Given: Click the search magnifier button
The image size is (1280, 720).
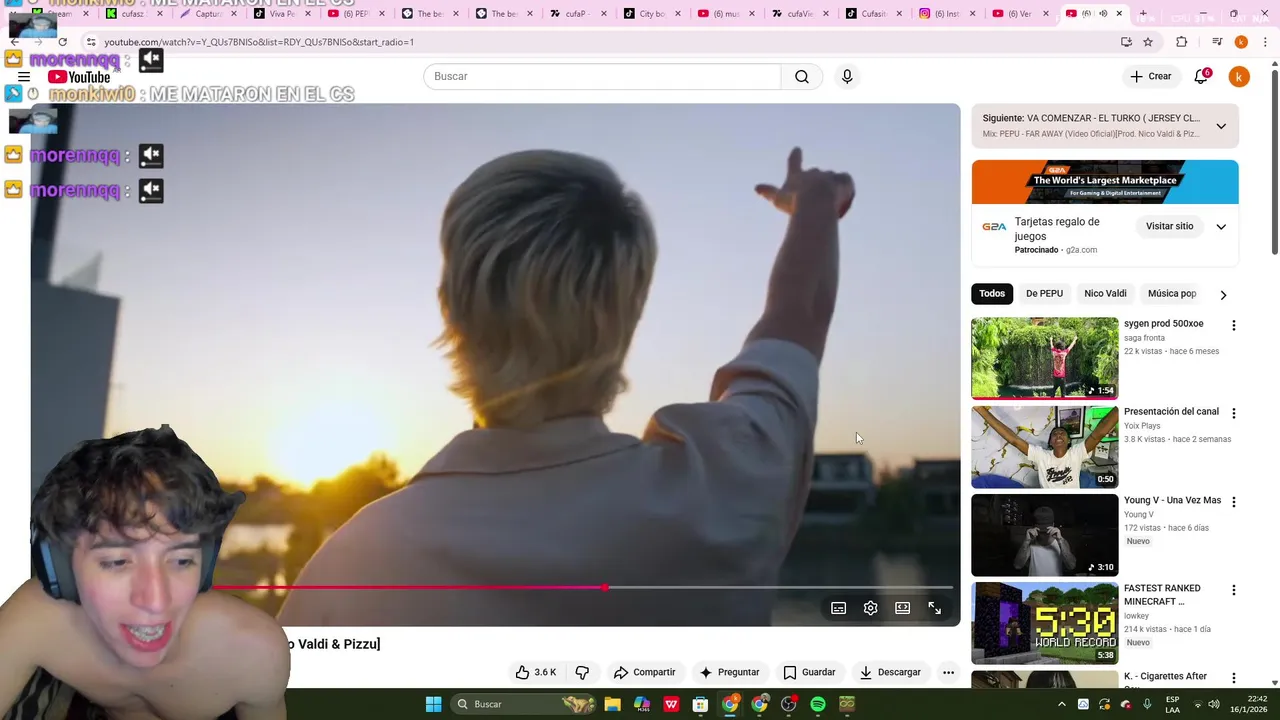Looking at the screenshot, I should [x=802, y=77].
